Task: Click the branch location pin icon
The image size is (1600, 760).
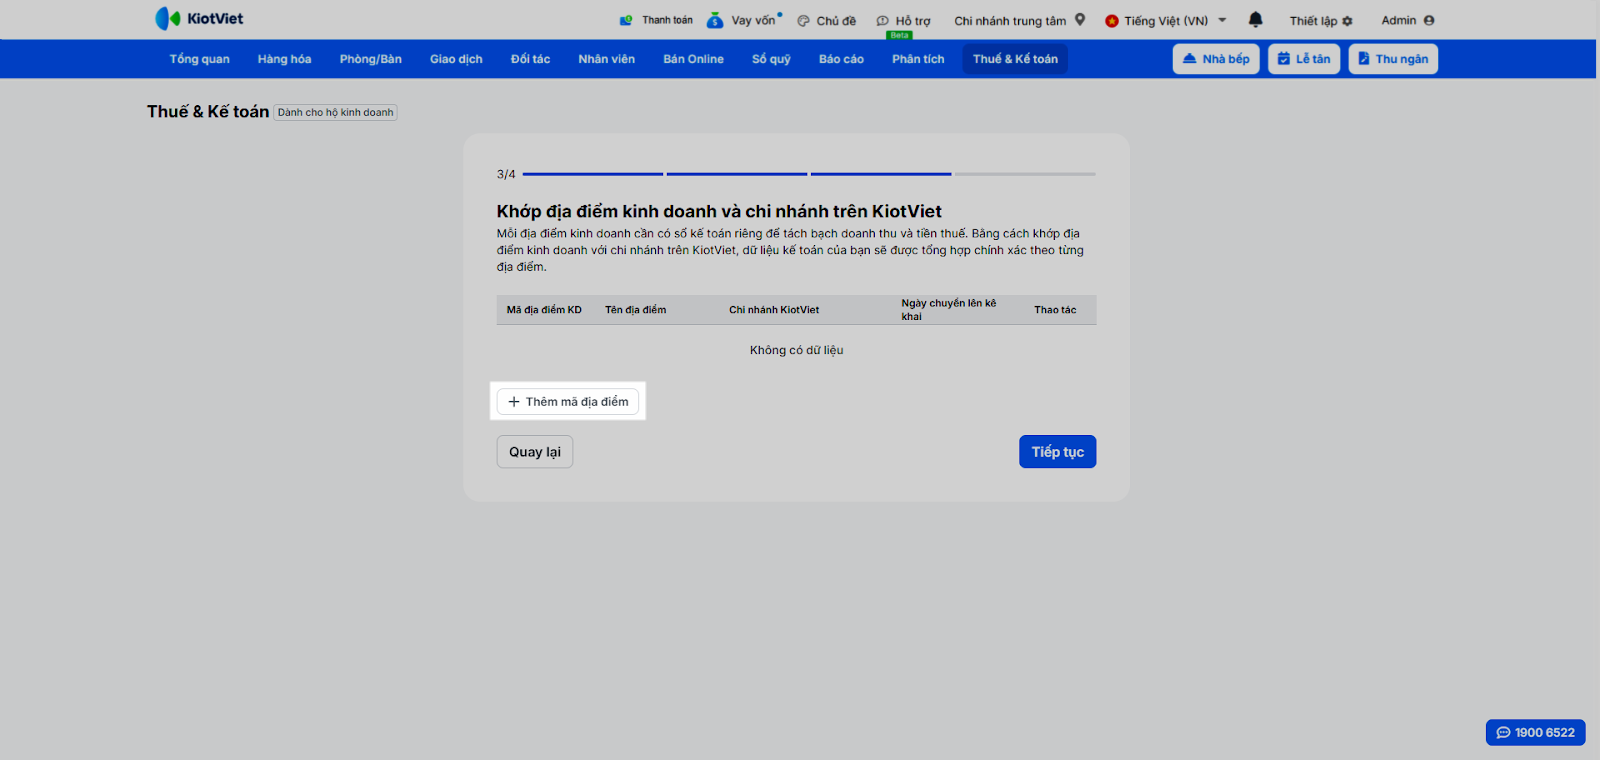Action: [1080, 20]
